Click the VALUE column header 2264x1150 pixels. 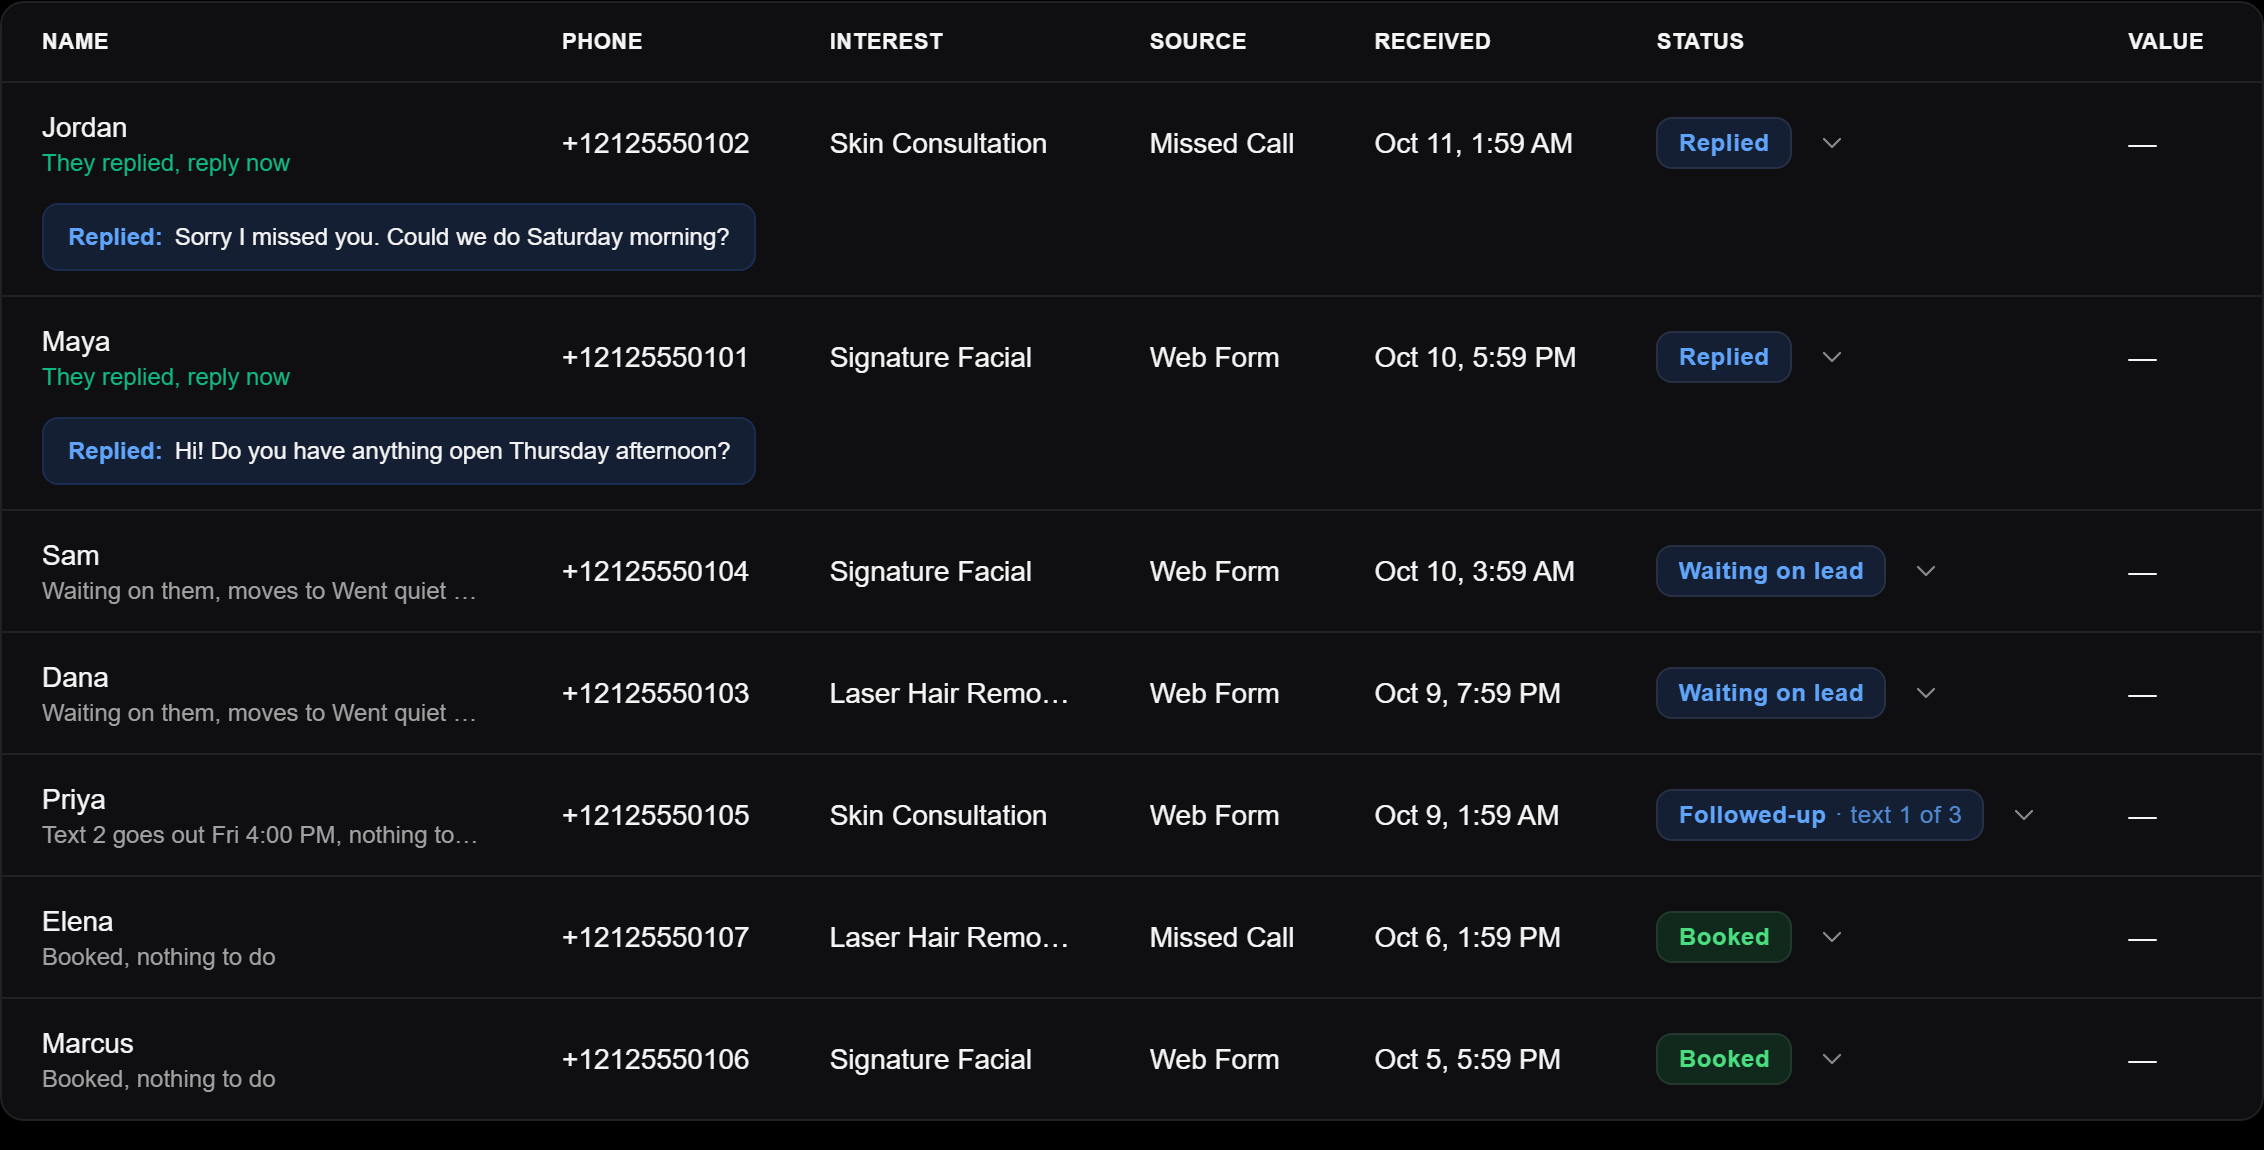pos(2165,41)
